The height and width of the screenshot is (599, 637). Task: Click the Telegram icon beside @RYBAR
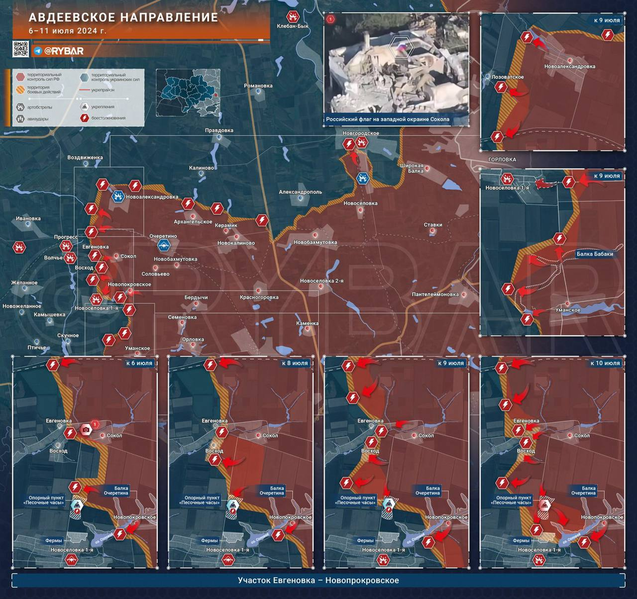pos(38,50)
